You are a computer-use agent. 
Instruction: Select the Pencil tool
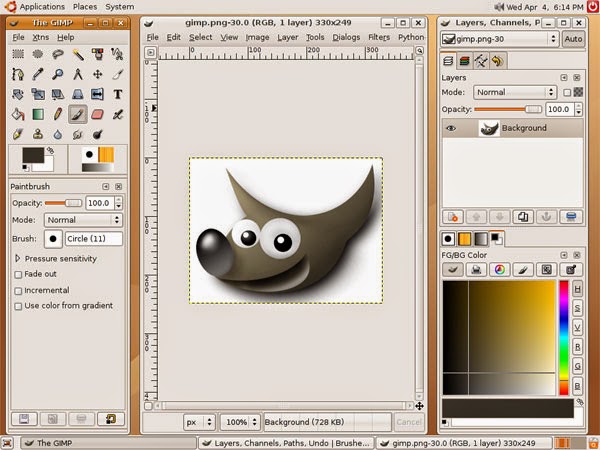[x=57, y=114]
